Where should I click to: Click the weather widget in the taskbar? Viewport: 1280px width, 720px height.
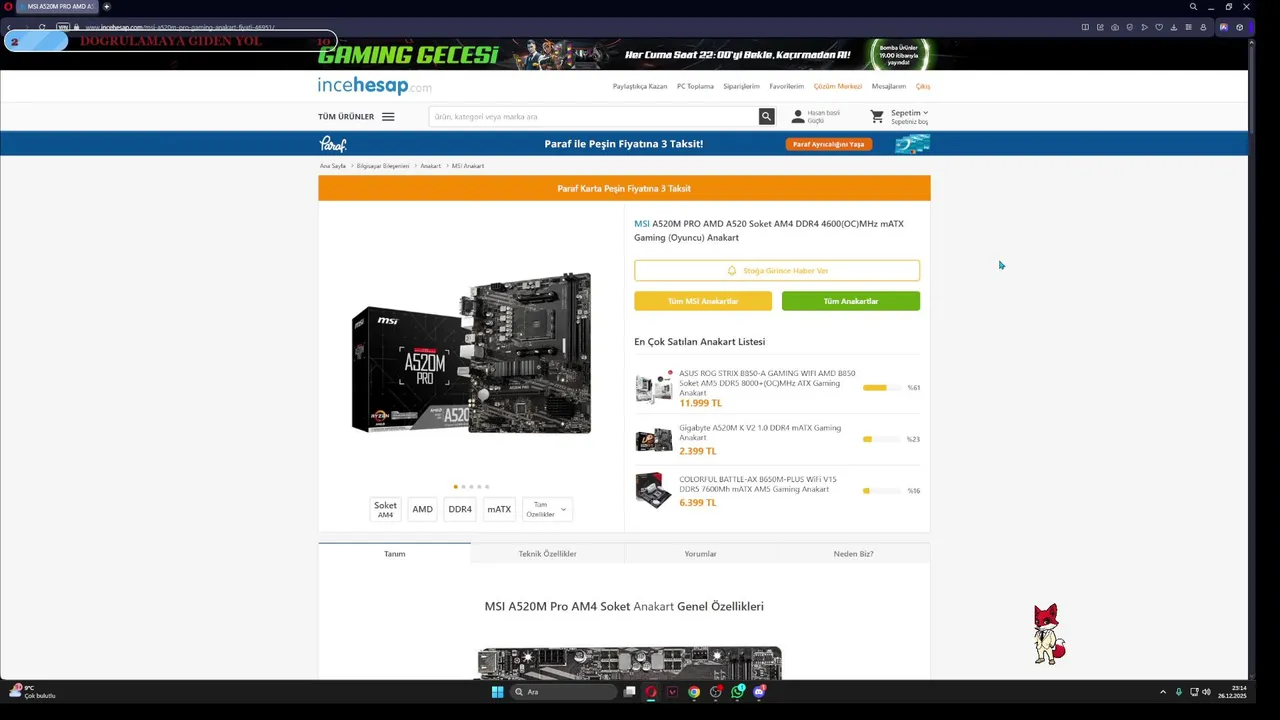32,692
